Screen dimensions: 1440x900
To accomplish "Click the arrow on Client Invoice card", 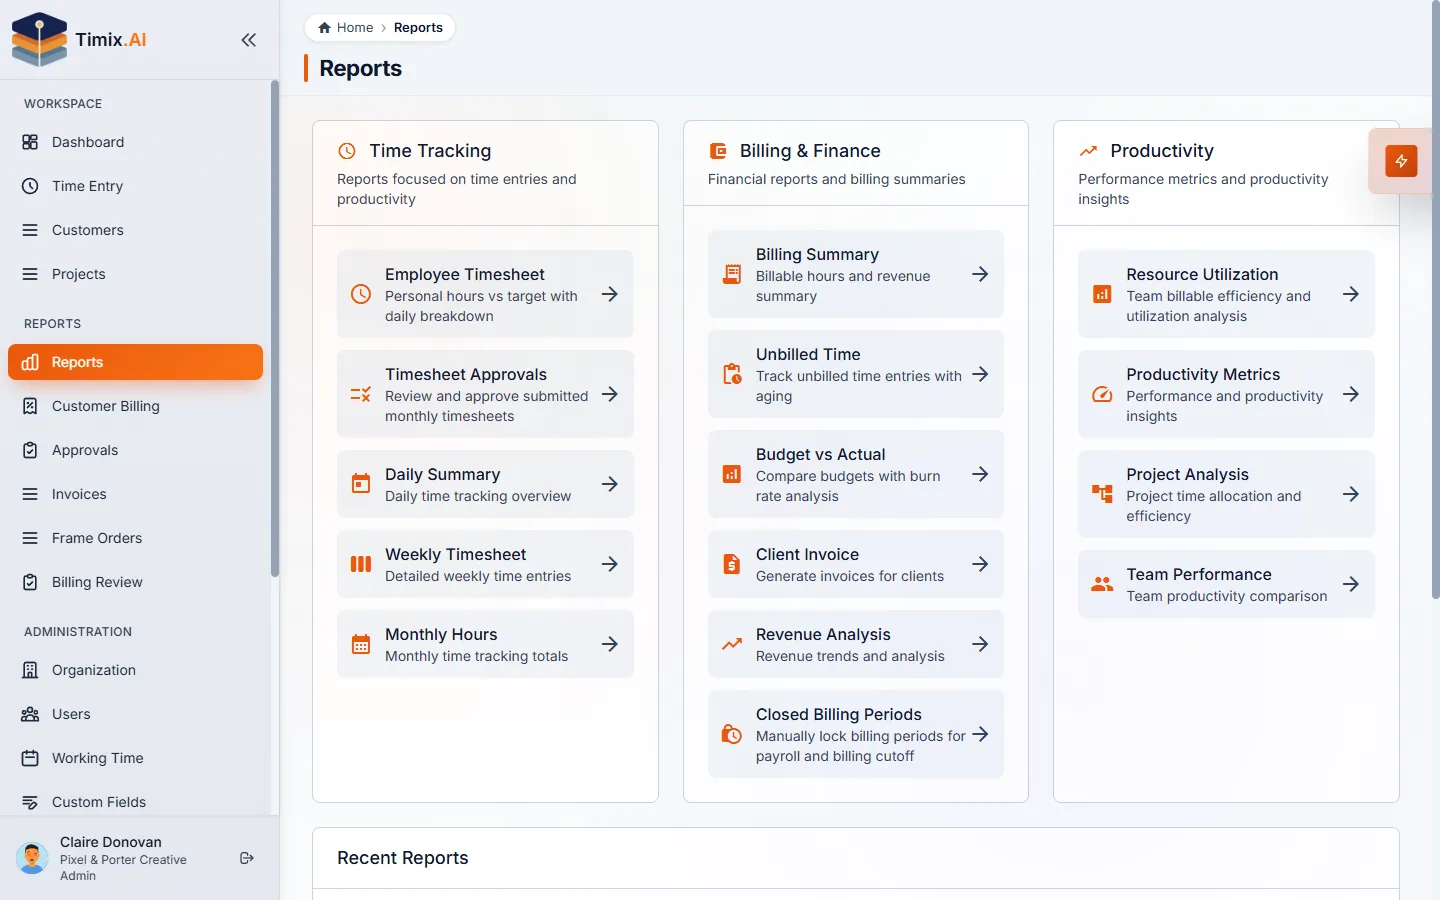I will 980,564.
